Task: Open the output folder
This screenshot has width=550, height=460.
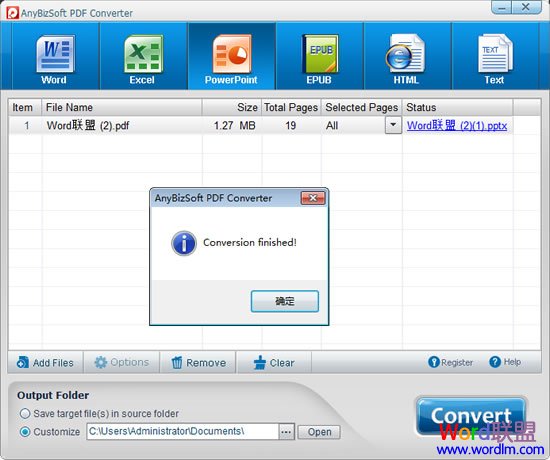Action: tap(319, 432)
